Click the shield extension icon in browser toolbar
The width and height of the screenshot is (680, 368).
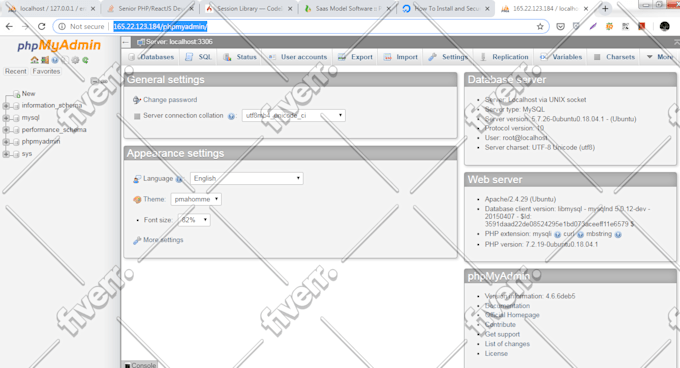click(576, 26)
